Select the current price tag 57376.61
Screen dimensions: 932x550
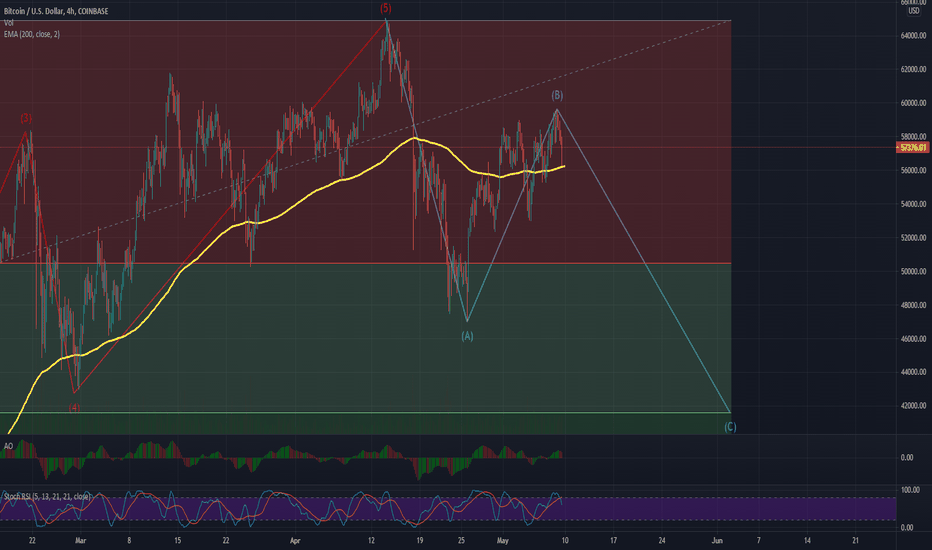pos(912,147)
